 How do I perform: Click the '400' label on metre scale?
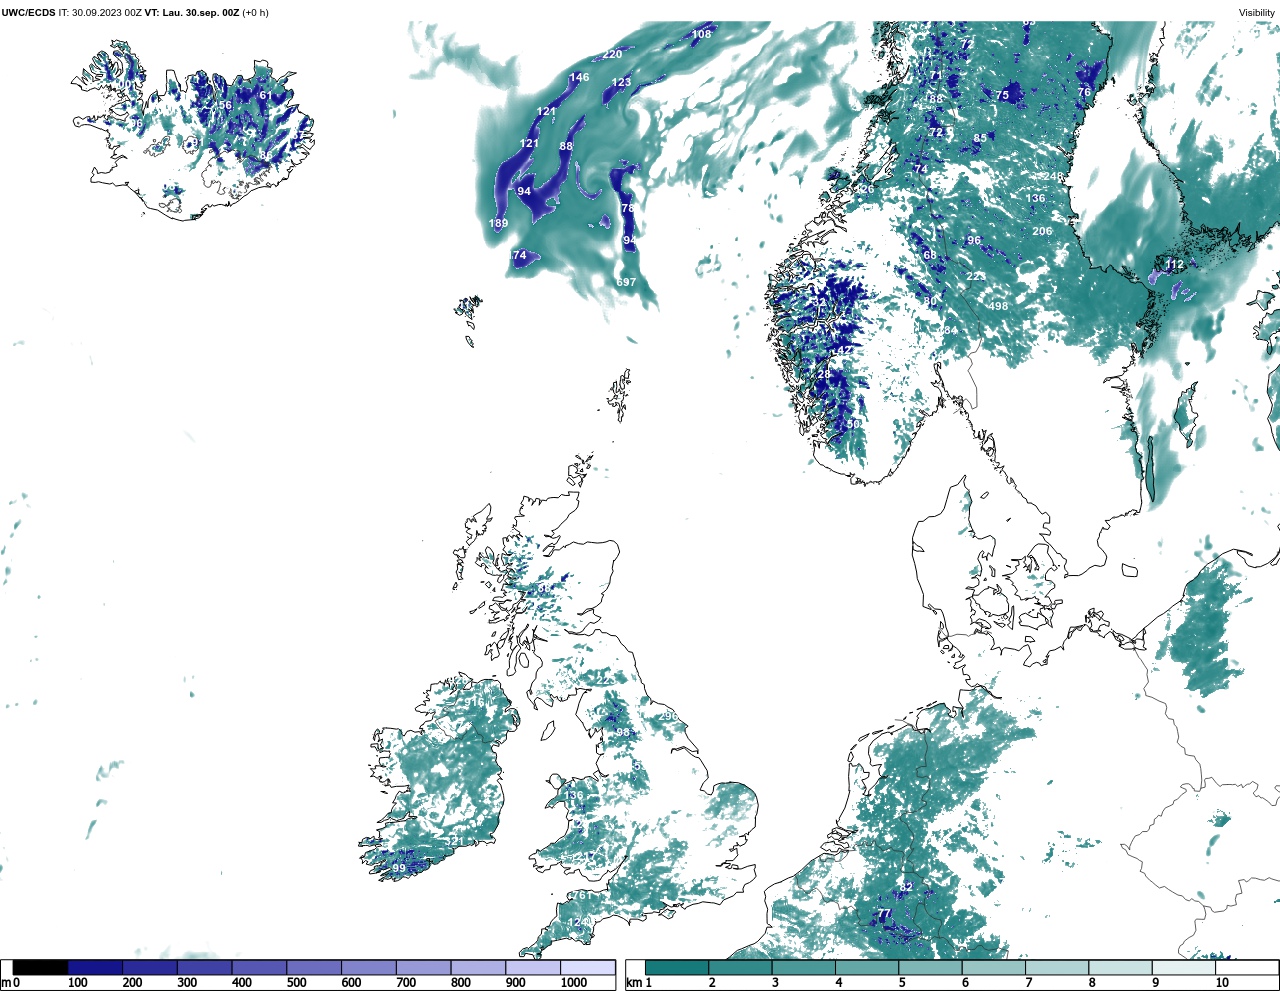241,983
